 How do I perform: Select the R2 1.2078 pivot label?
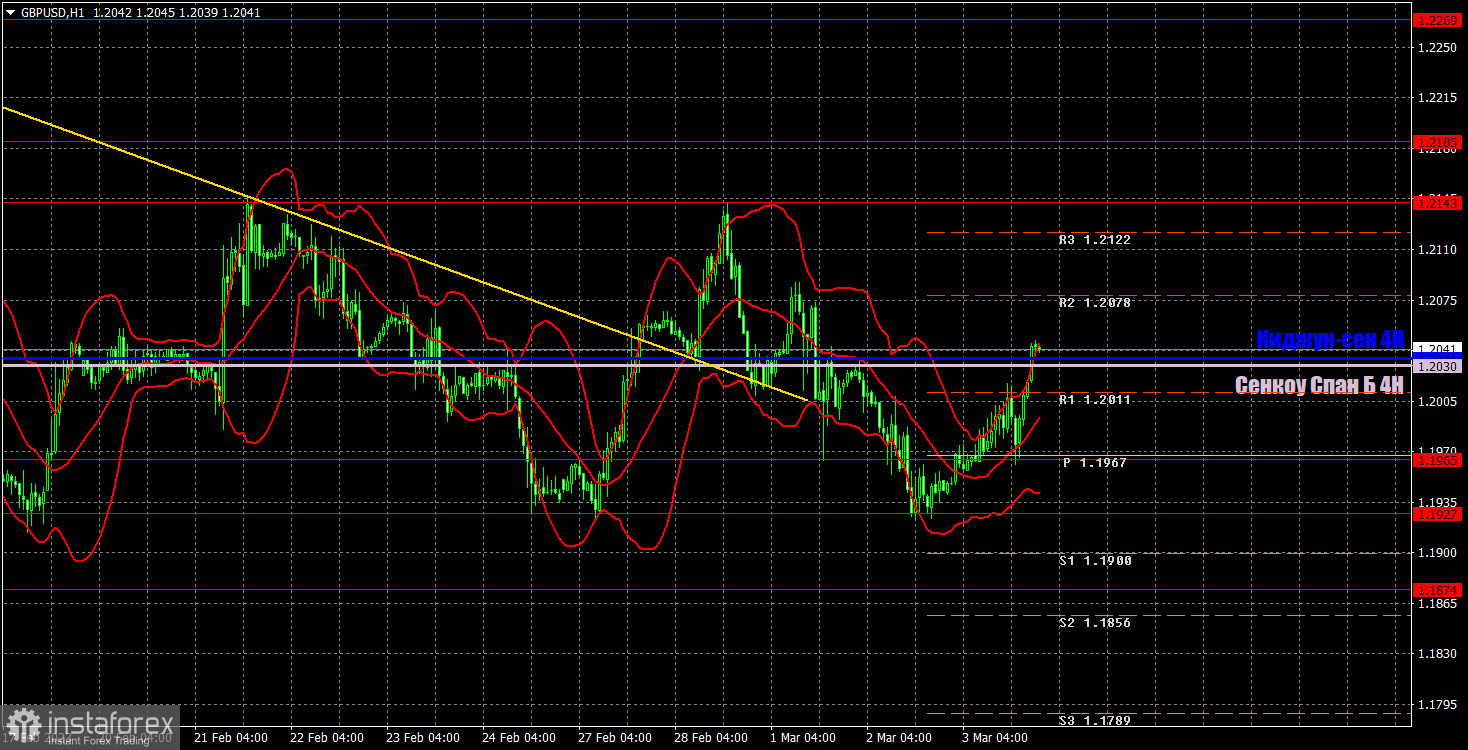tap(1095, 302)
